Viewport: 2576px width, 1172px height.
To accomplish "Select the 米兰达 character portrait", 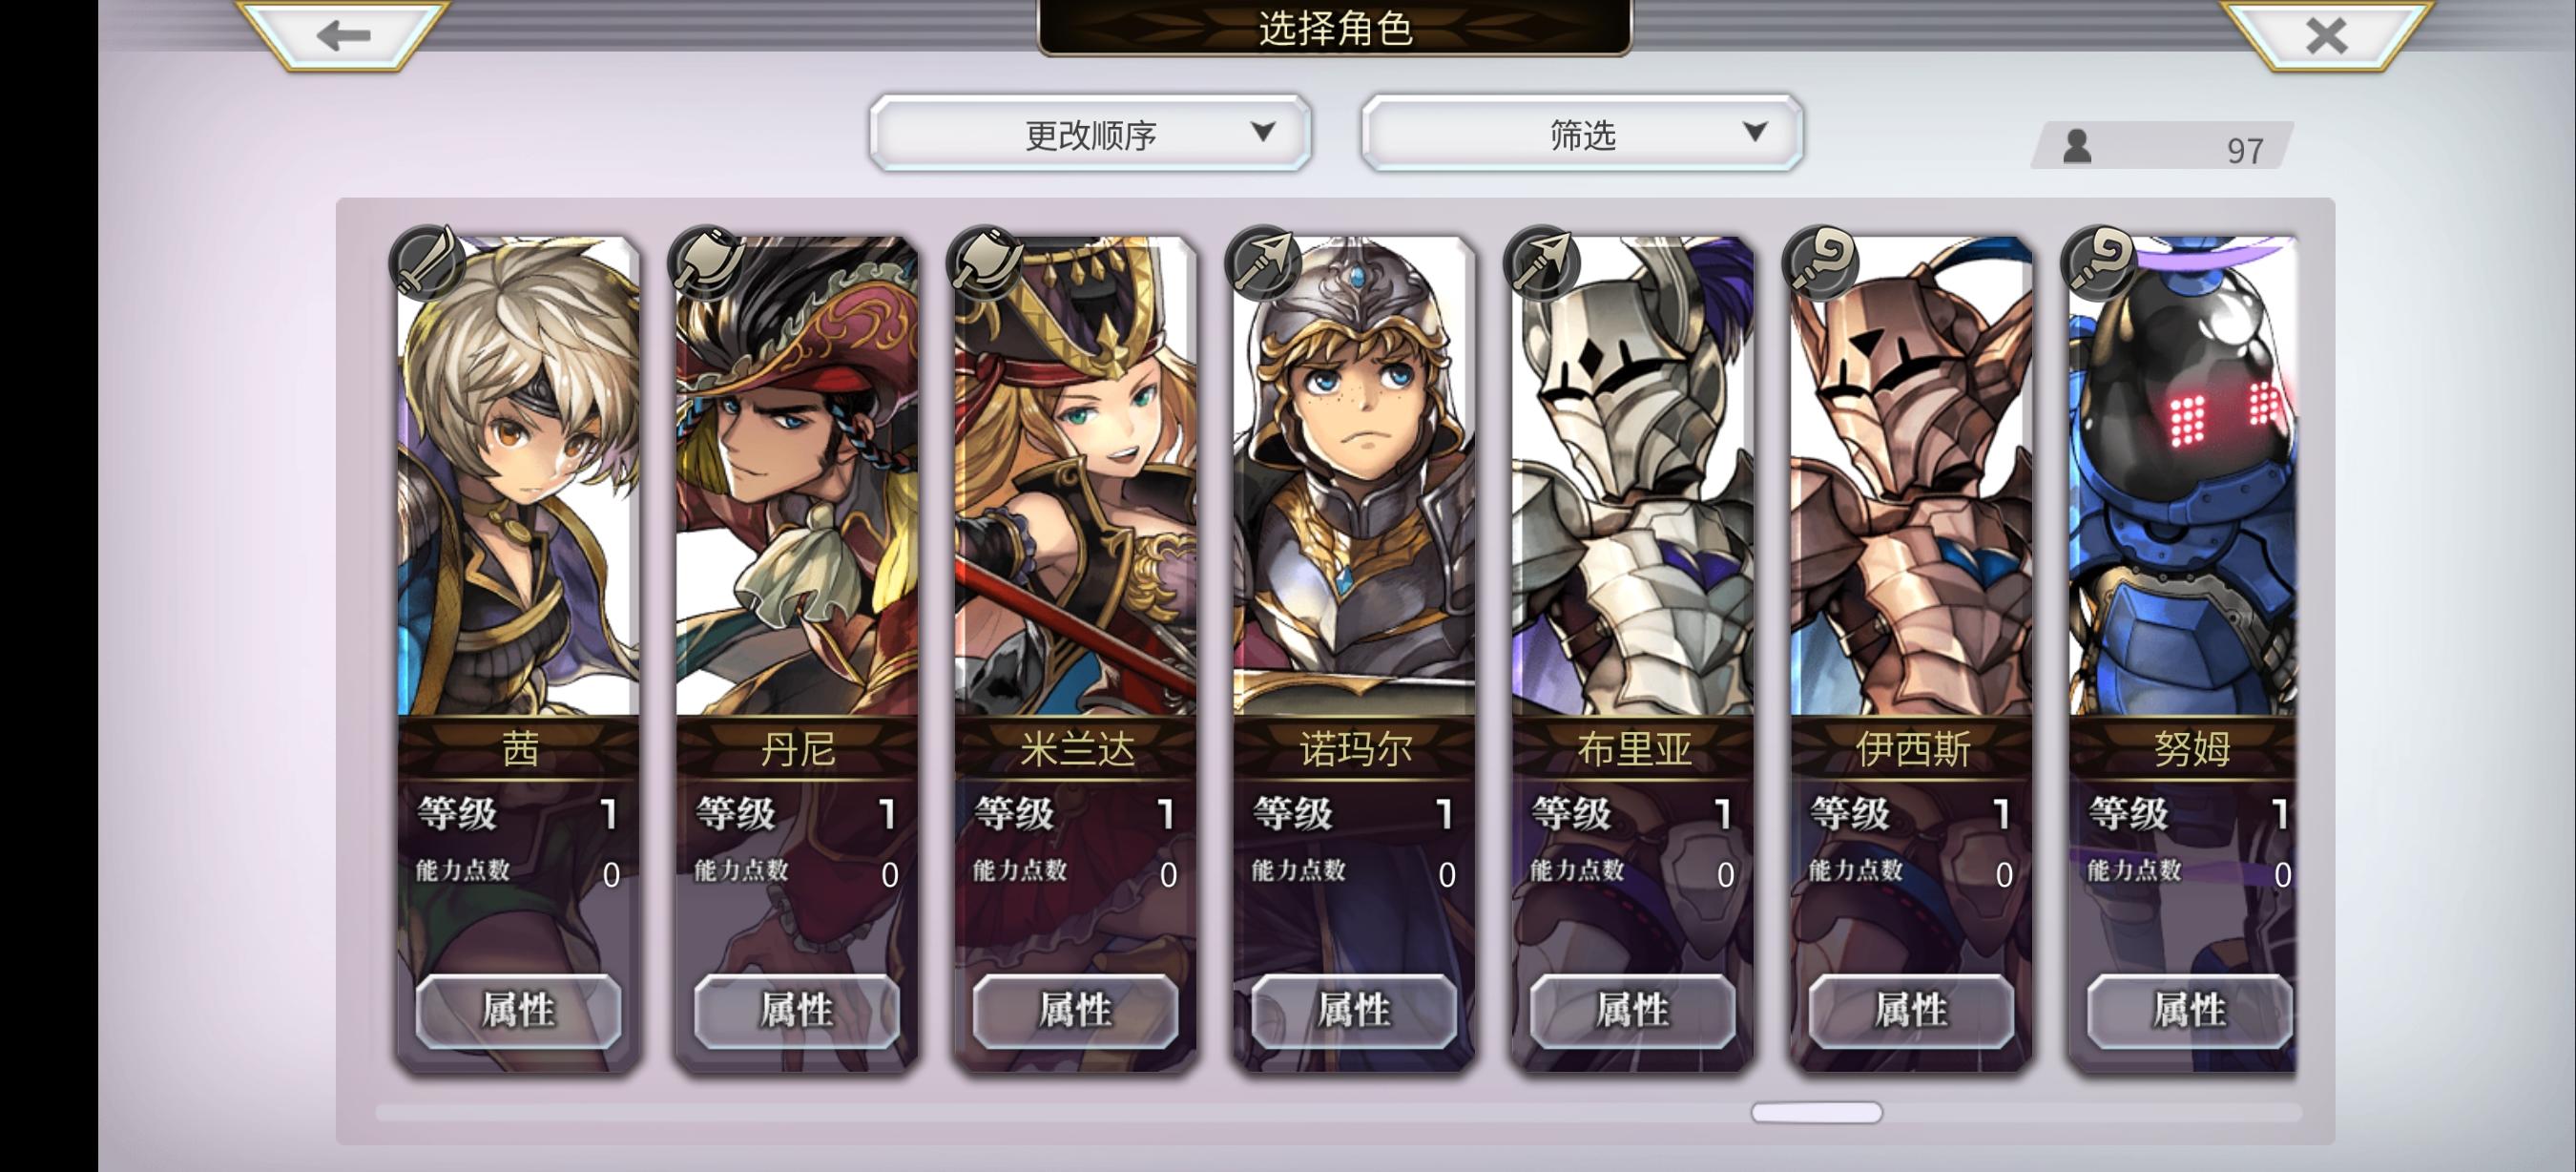I will 1075,476.
